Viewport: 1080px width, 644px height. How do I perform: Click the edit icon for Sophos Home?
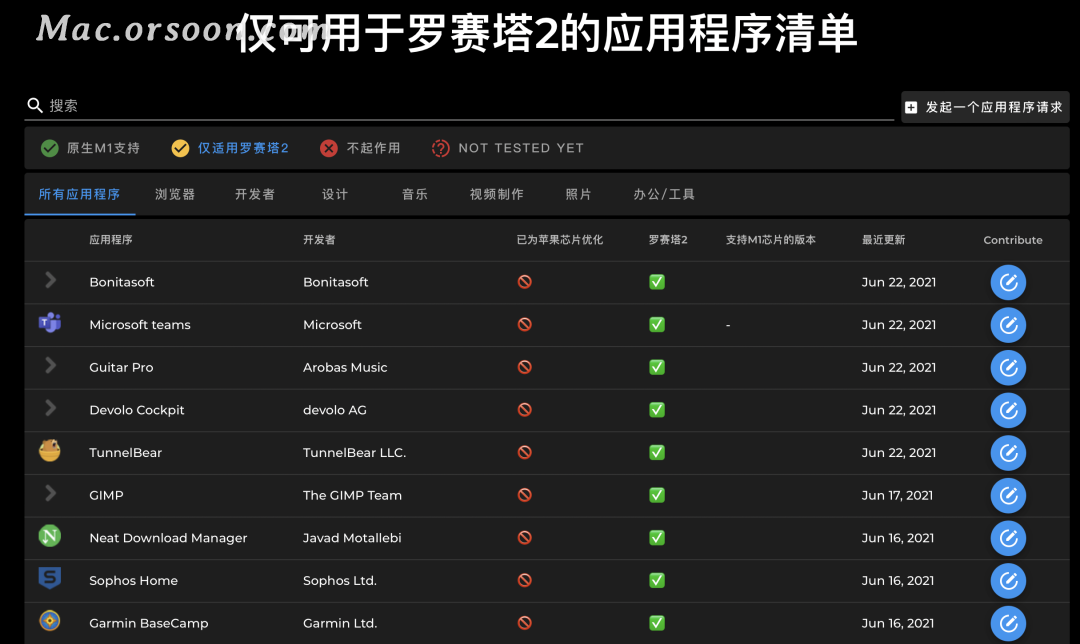(1008, 581)
